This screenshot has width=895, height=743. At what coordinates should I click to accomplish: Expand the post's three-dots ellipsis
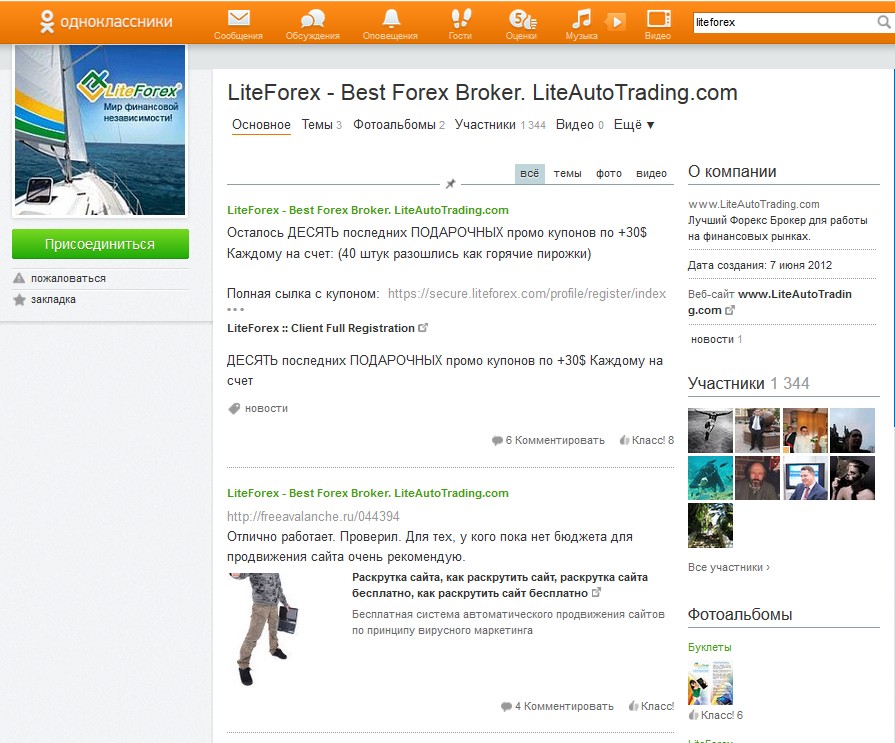coord(235,309)
